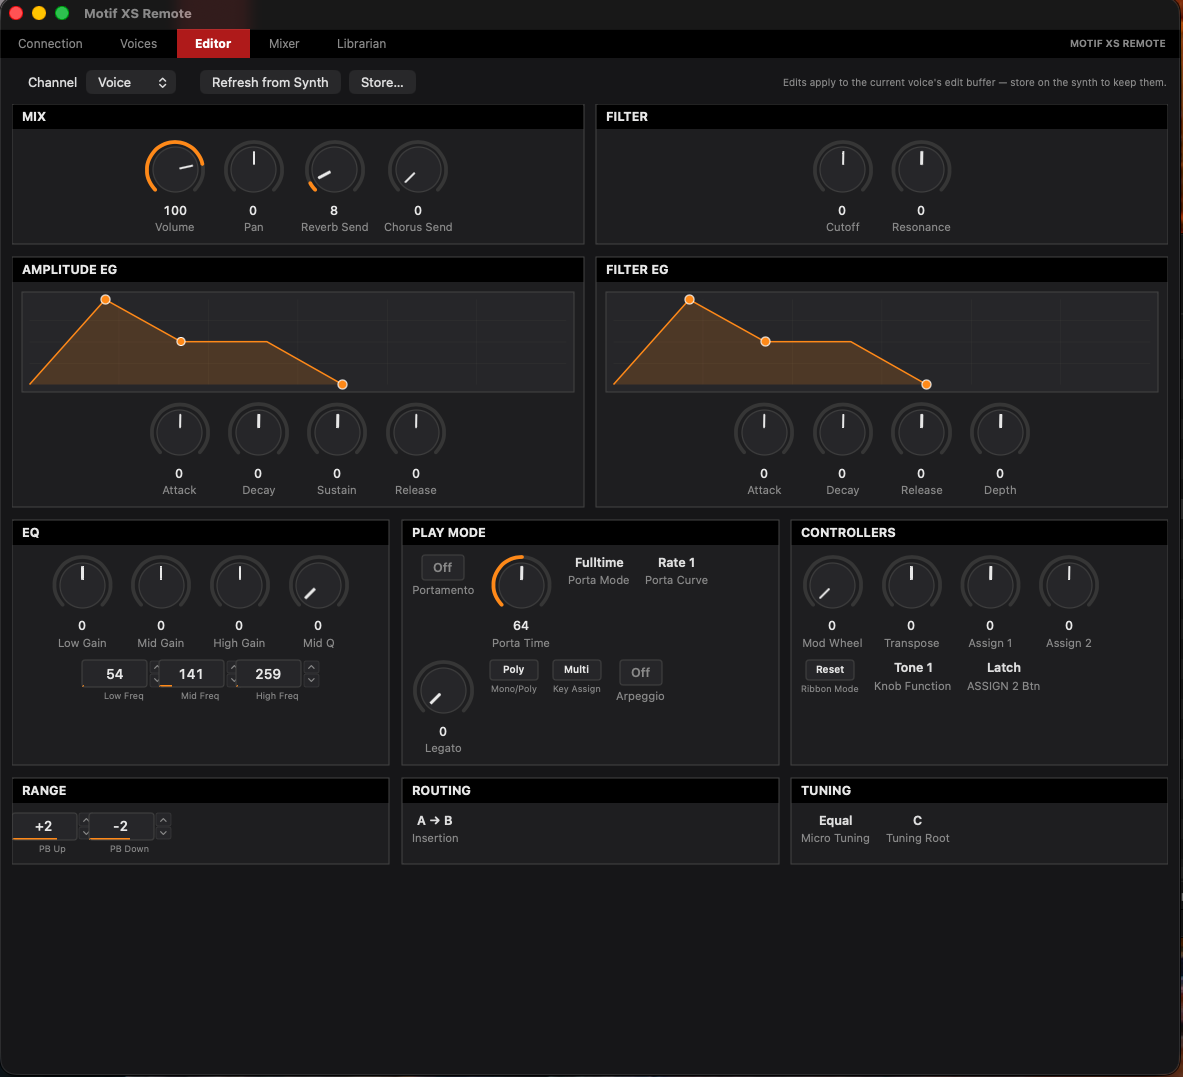The image size is (1183, 1077).
Task: Open the Knob Function Tone 1 selector
Action: (x=913, y=667)
